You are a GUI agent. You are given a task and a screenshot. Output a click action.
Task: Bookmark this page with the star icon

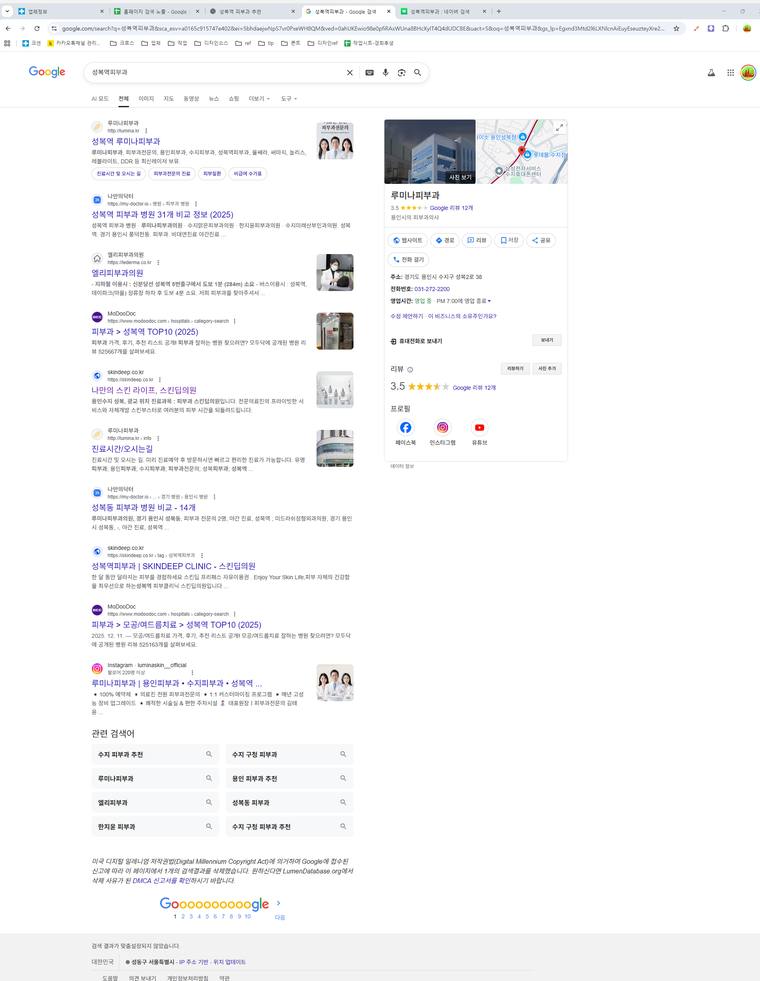click(x=676, y=28)
